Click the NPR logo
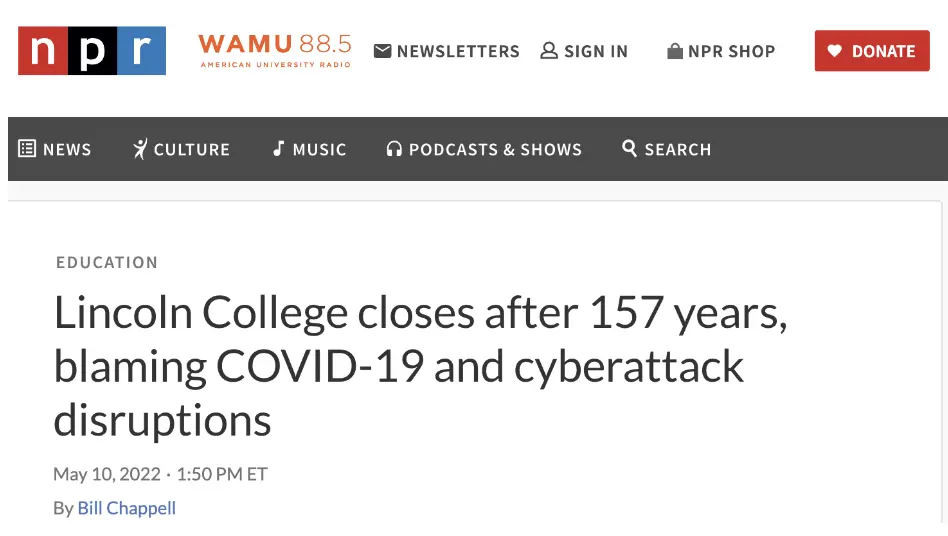This screenshot has width=948, height=536. [92, 51]
